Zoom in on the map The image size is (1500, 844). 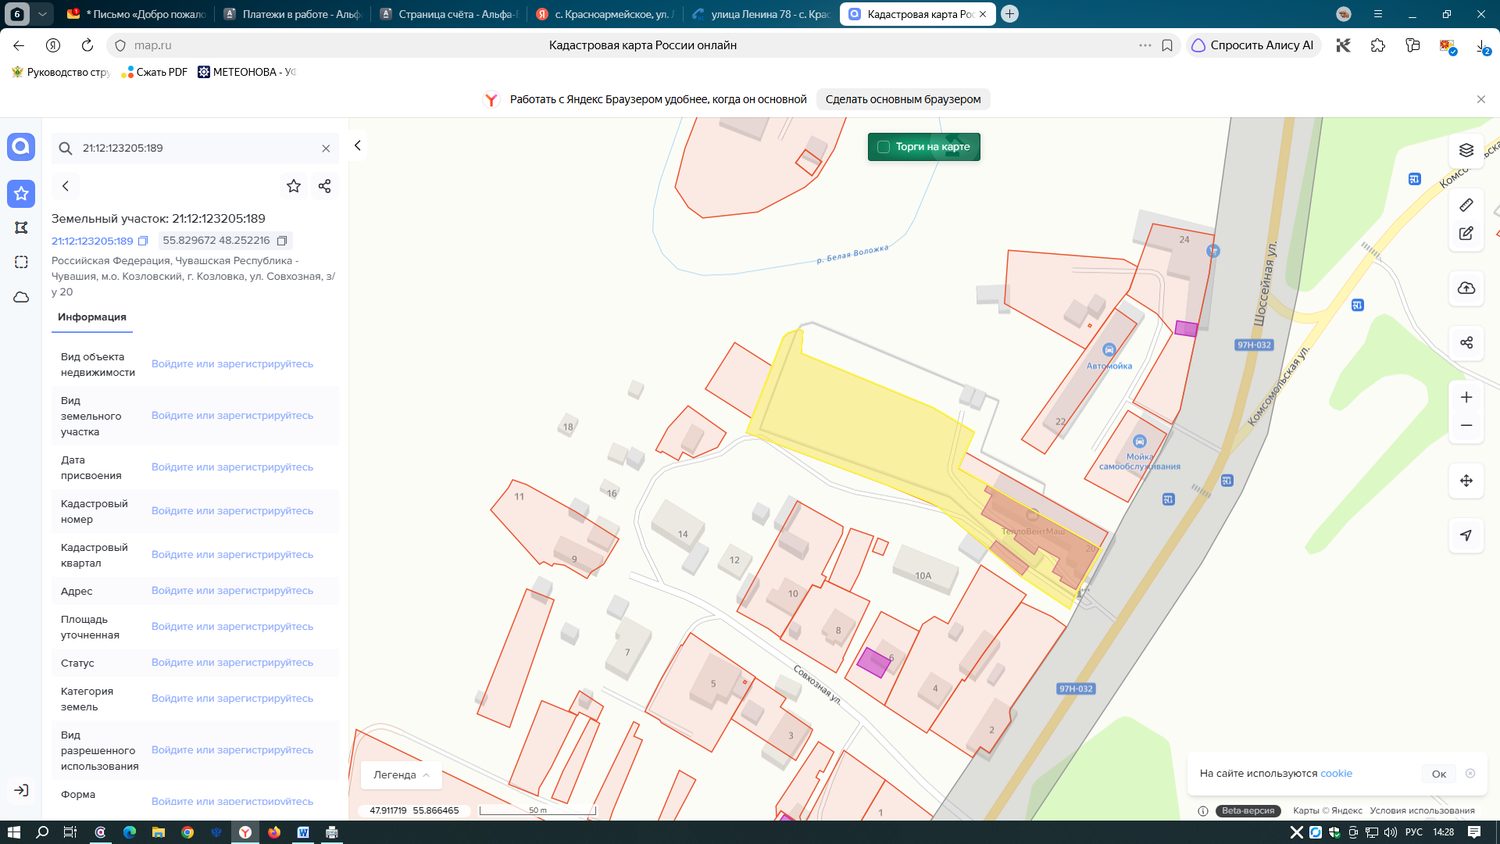click(x=1466, y=397)
